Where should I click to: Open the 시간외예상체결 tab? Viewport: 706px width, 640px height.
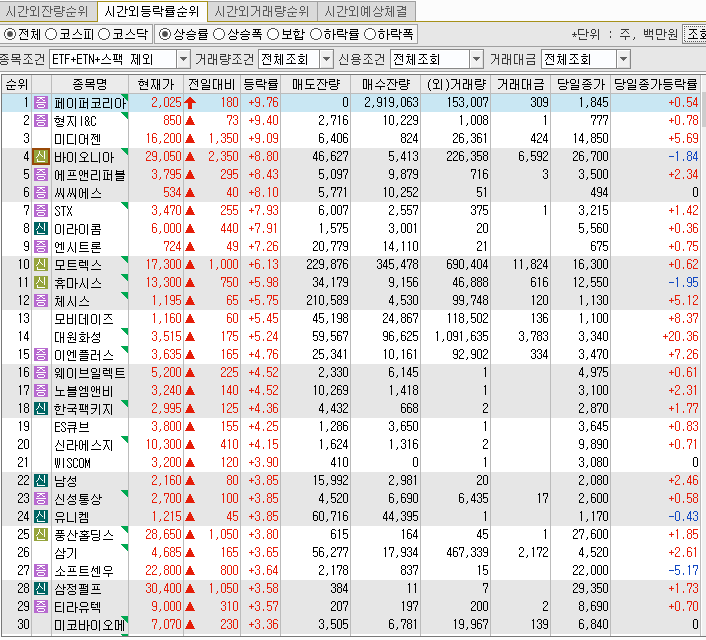point(366,11)
